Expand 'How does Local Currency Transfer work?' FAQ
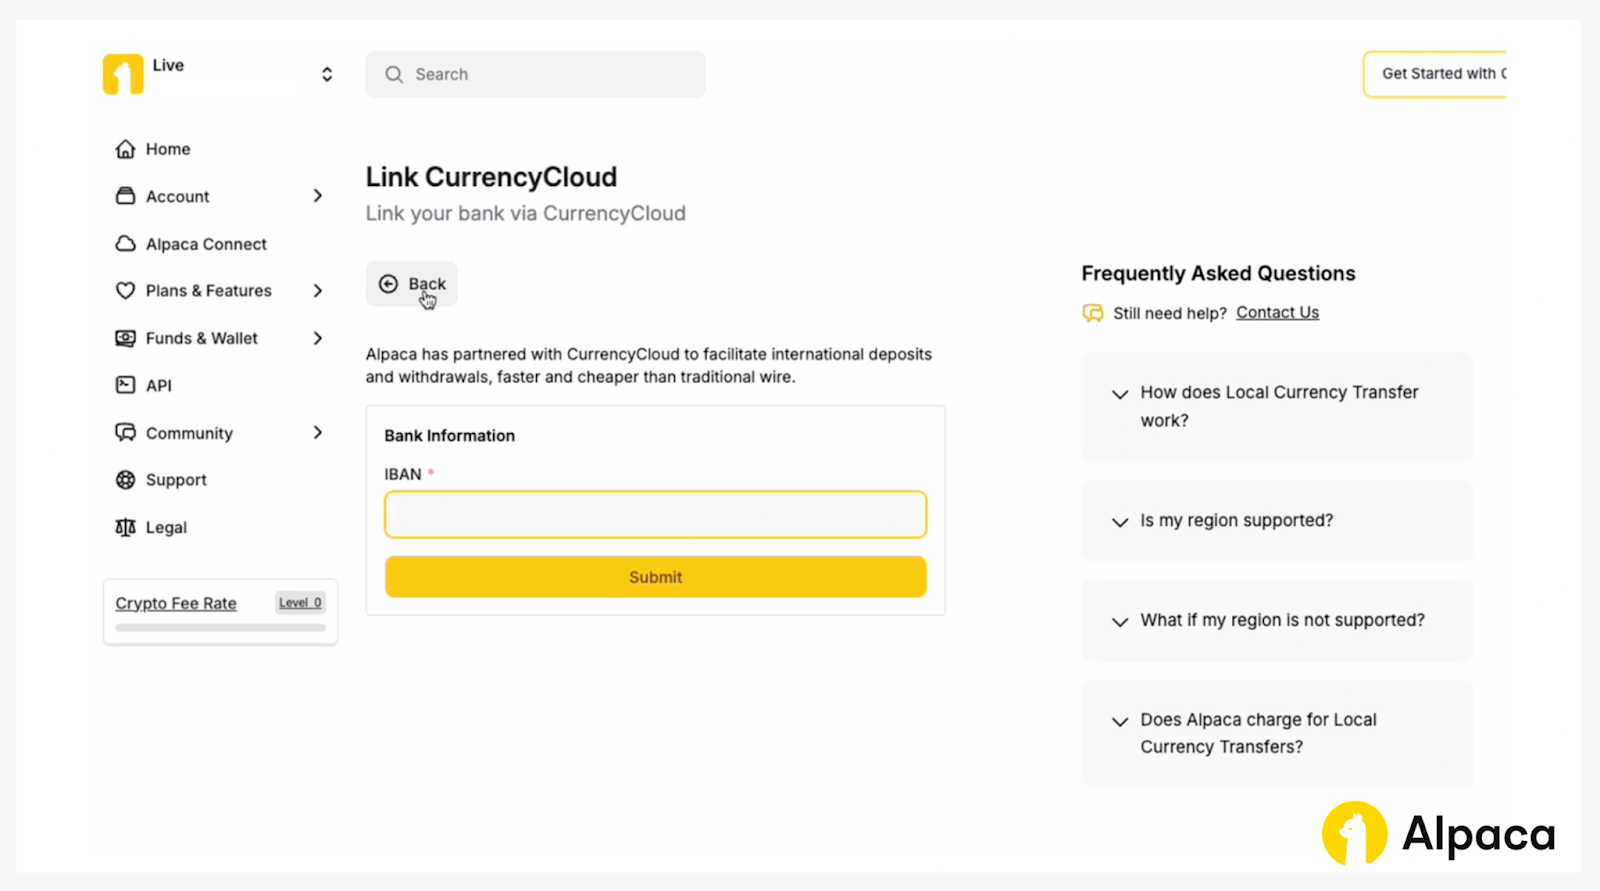 coord(1120,394)
